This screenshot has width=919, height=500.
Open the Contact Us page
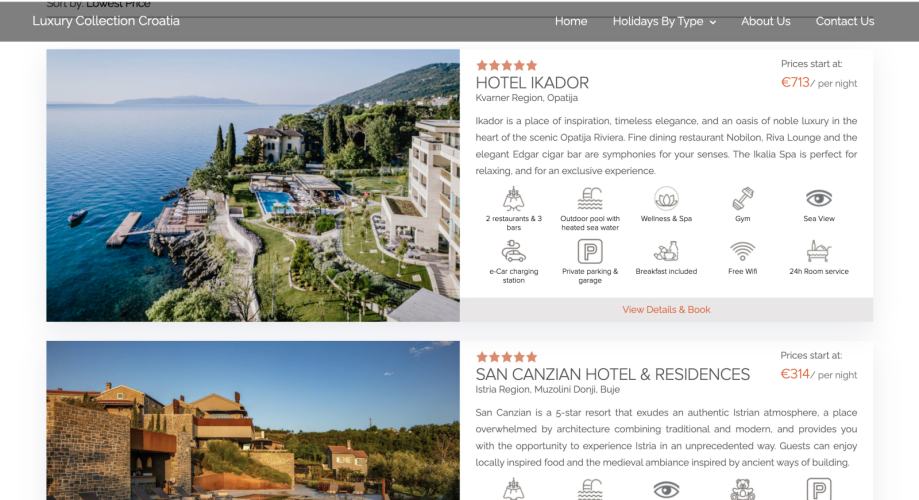(845, 21)
